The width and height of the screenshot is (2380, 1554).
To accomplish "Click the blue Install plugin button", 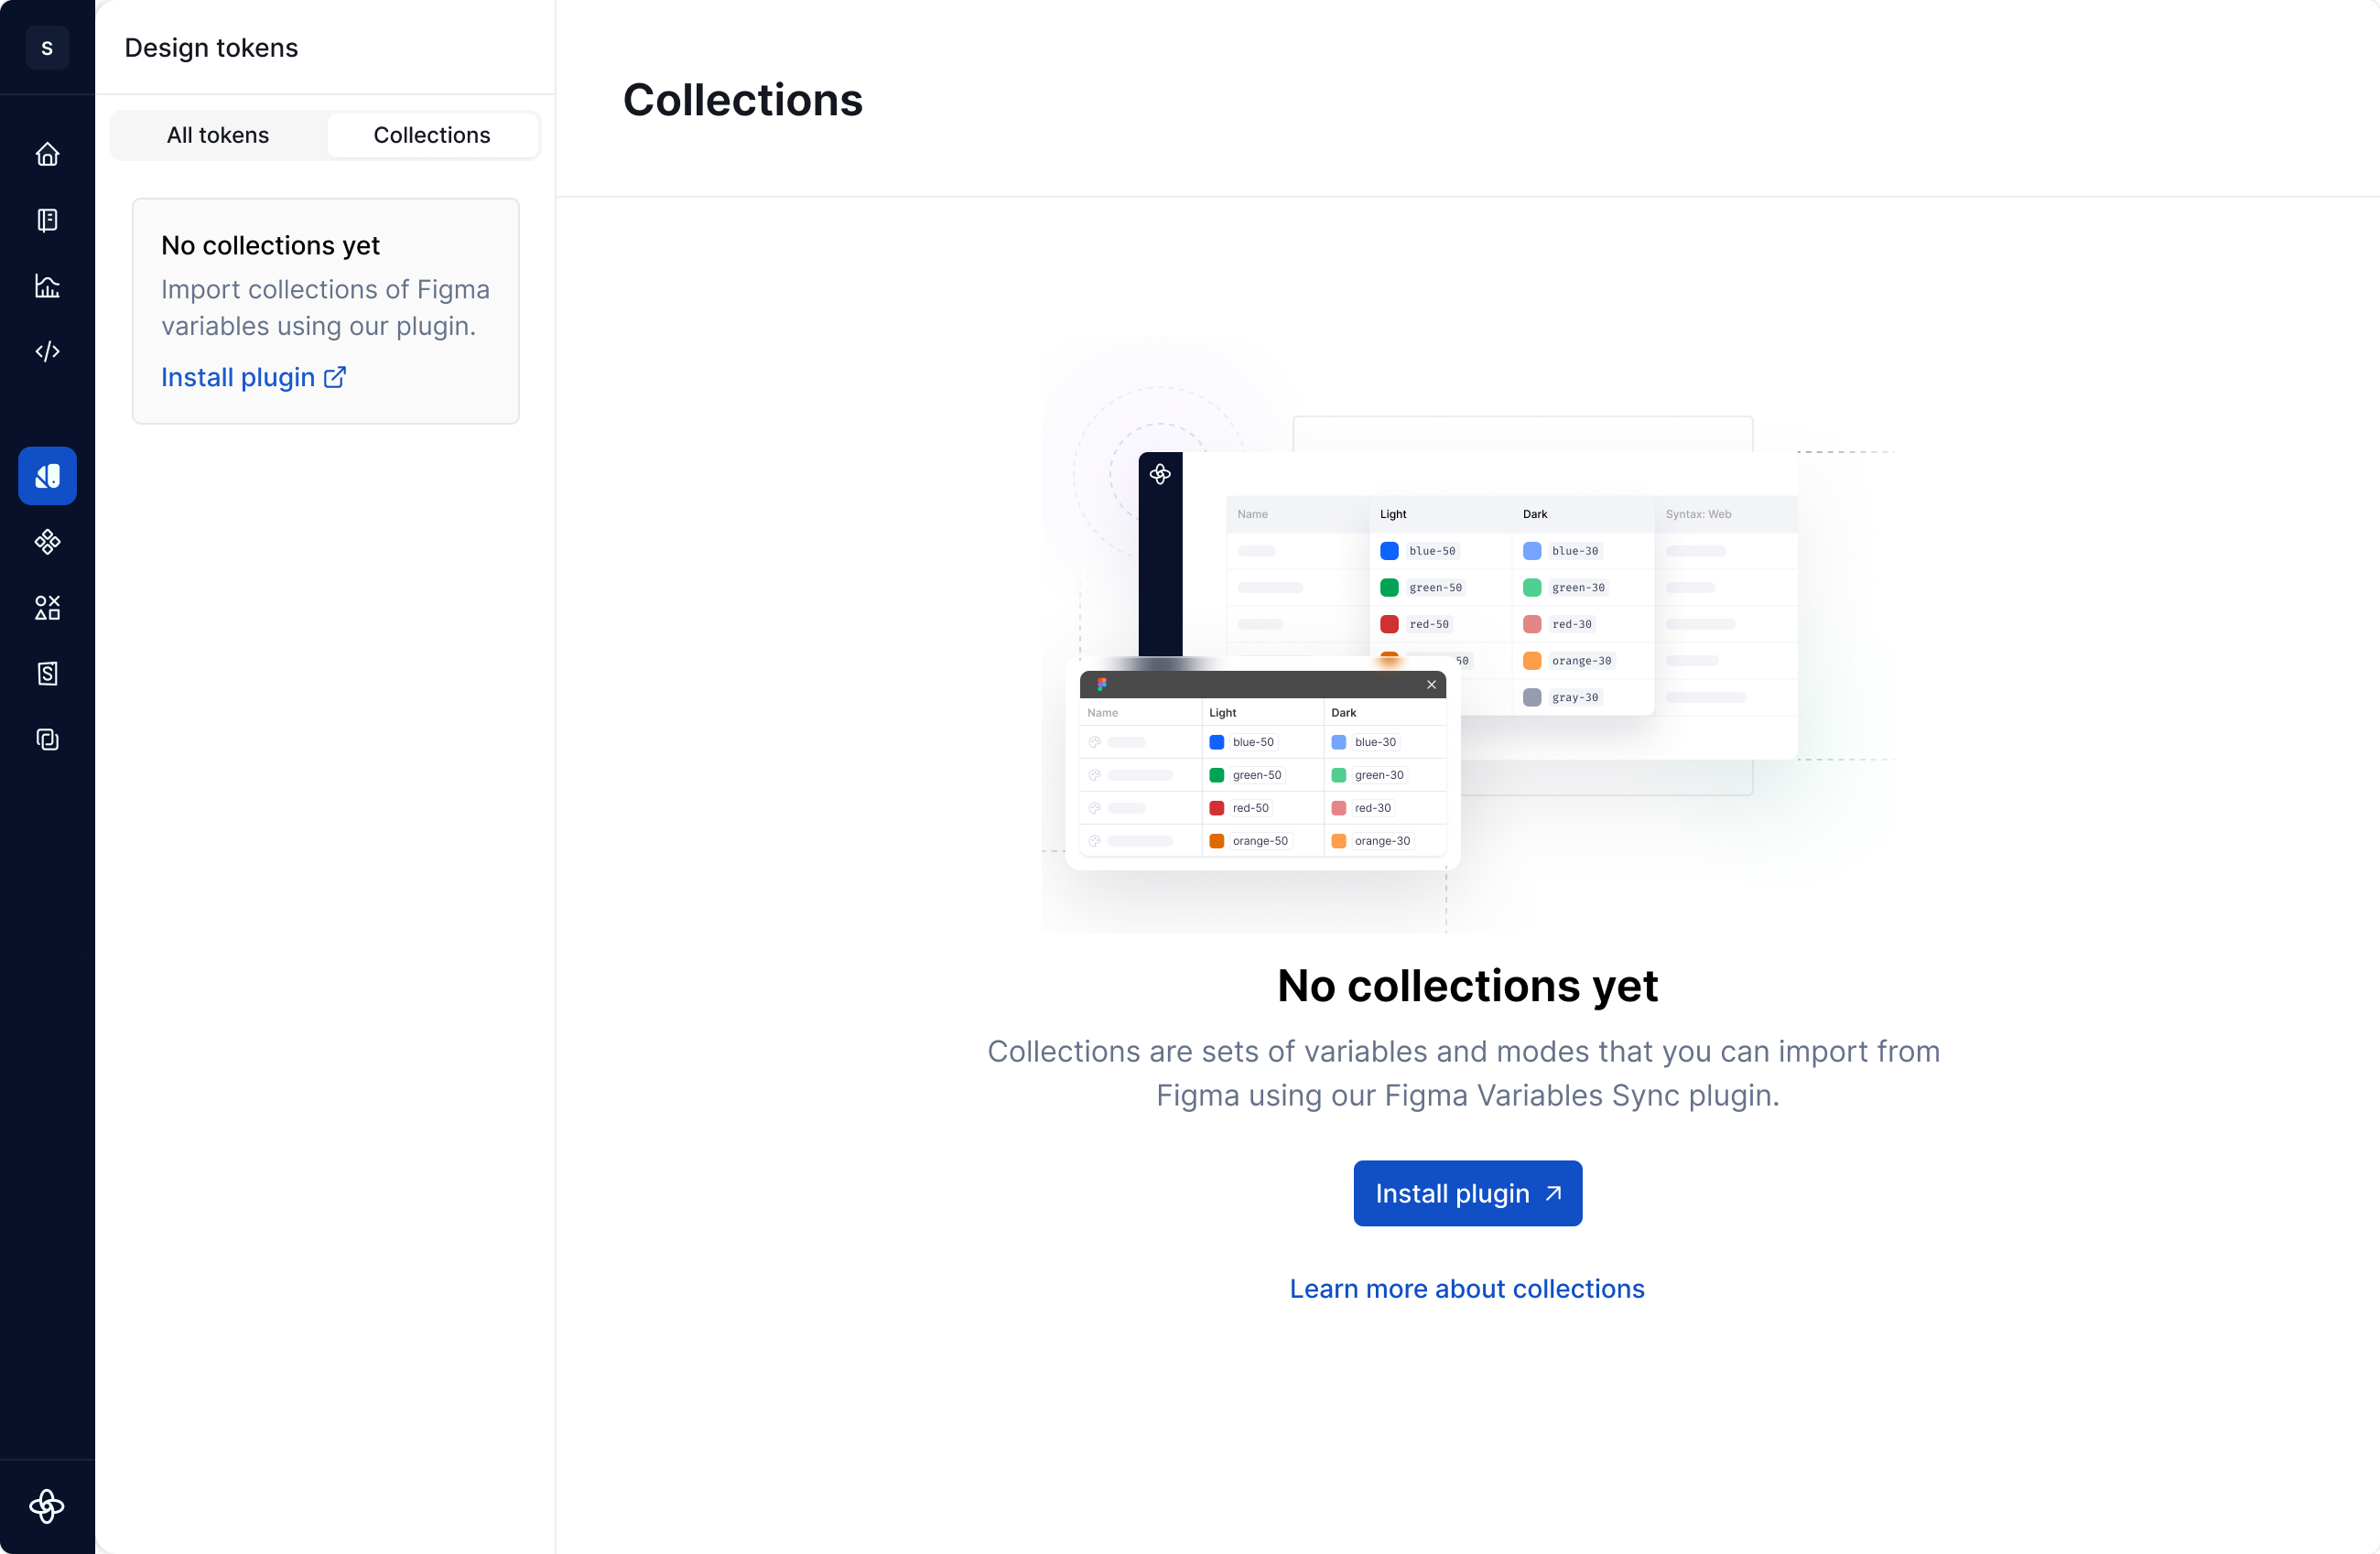I will click(x=1466, y=1193).
